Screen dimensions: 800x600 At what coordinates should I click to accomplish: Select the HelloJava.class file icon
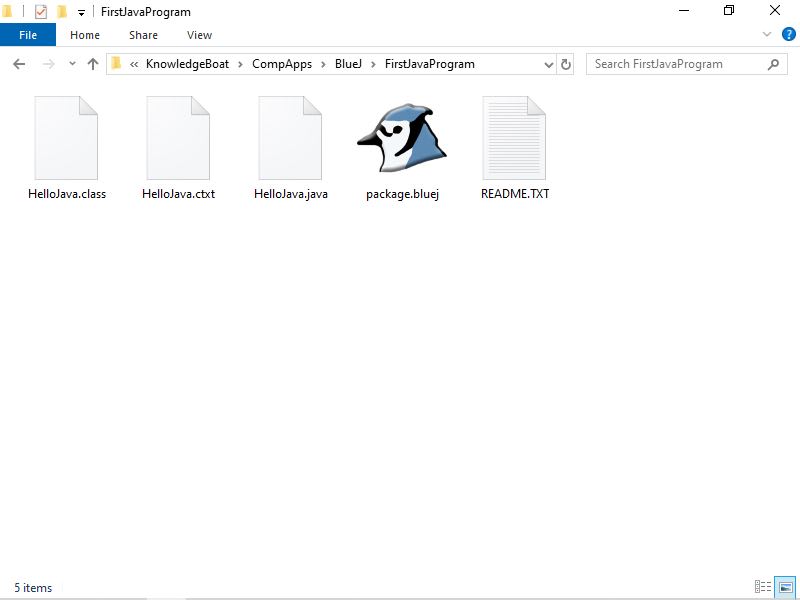[x=66, y=138]
